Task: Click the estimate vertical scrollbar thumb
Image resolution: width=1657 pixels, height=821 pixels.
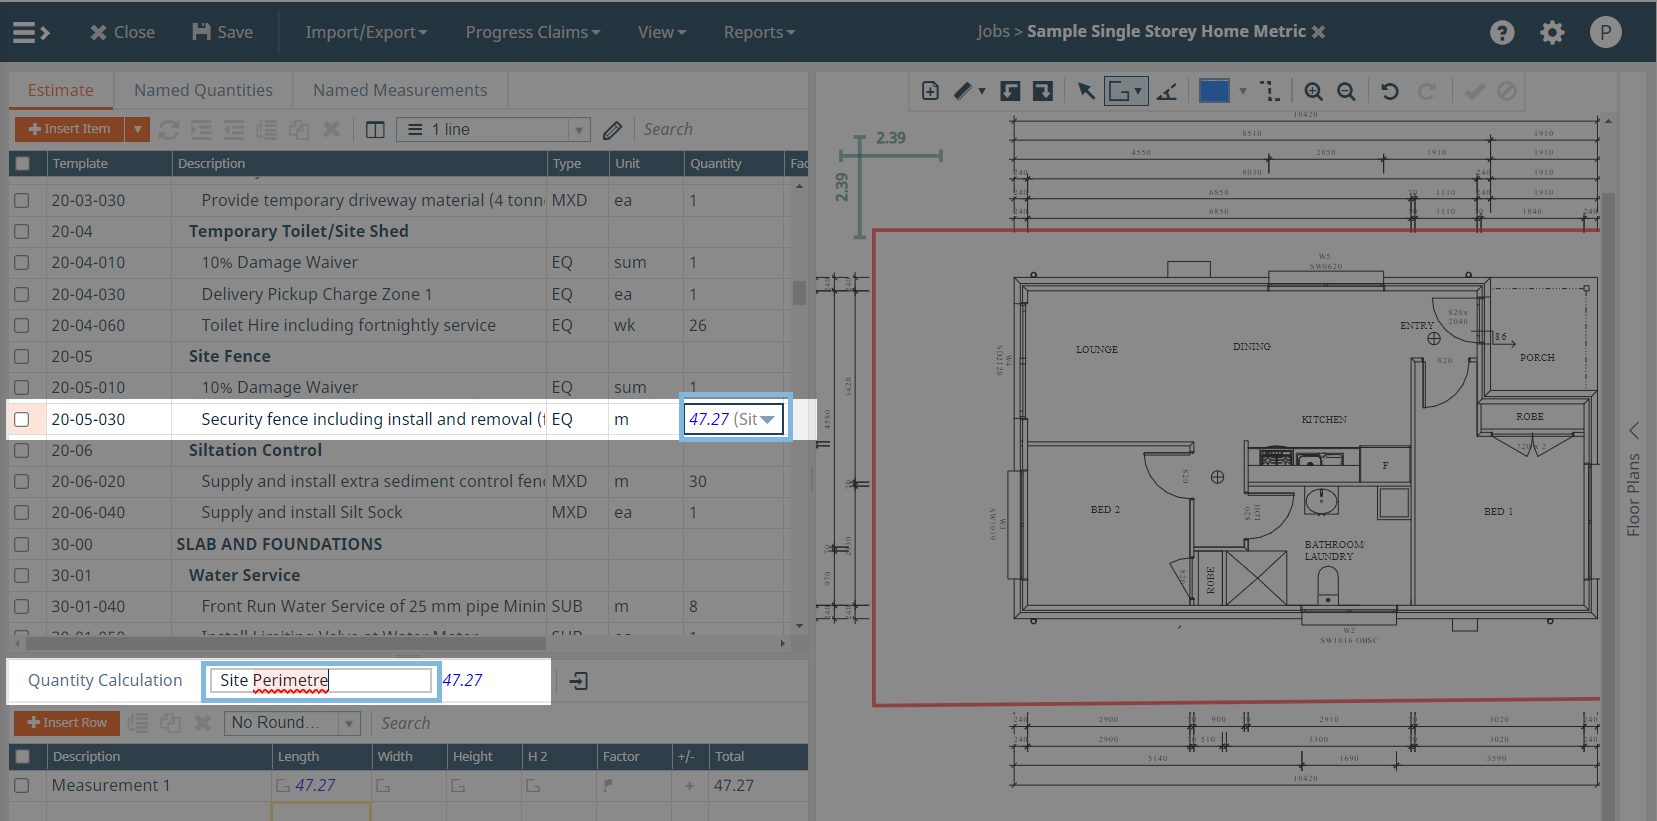Action: pos(799,292)
